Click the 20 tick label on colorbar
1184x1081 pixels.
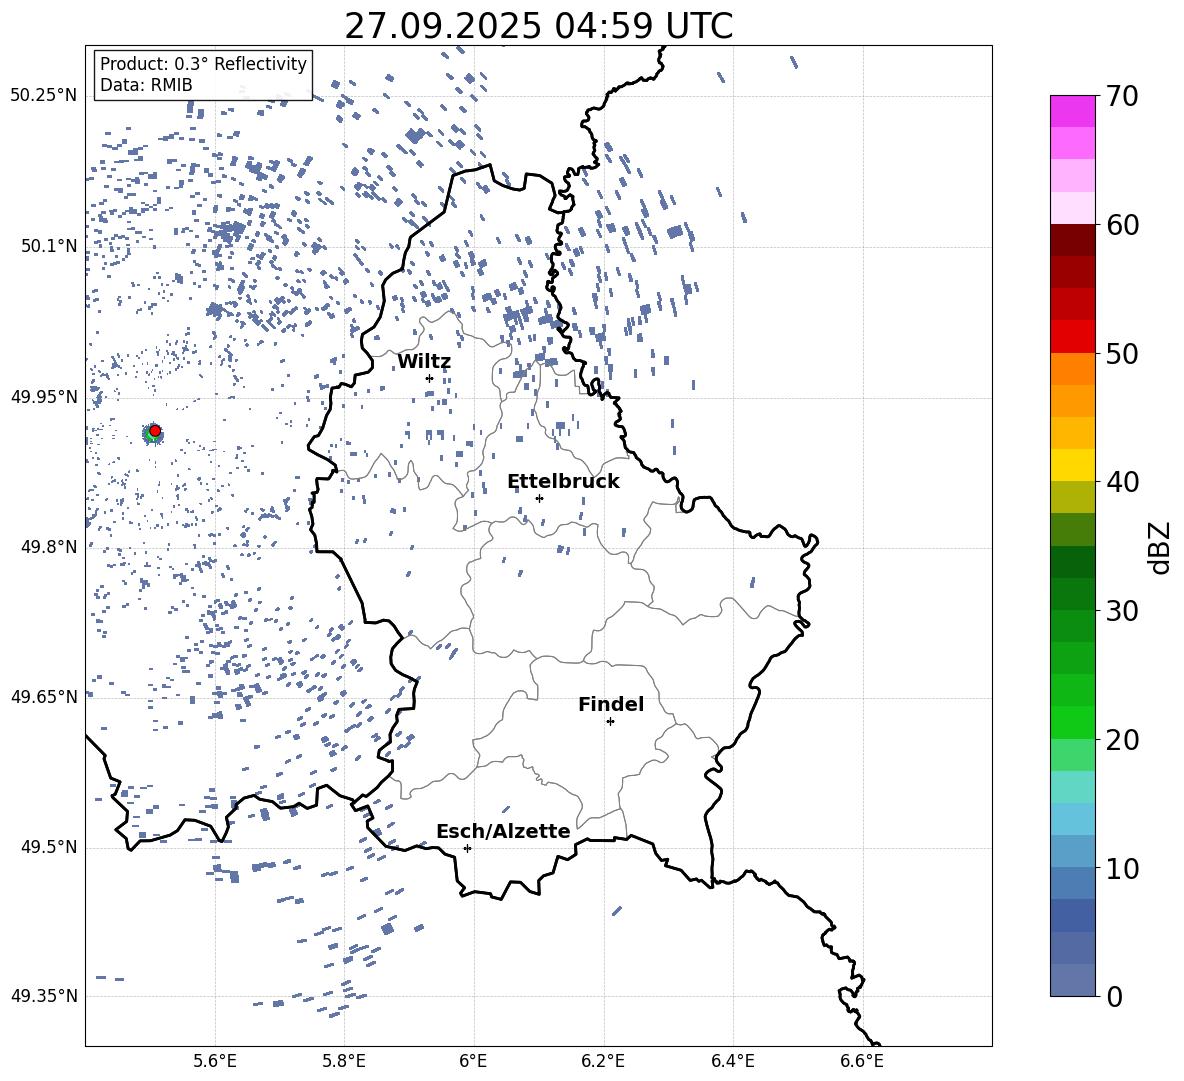pyautogui.click(x=1122, y=739)
